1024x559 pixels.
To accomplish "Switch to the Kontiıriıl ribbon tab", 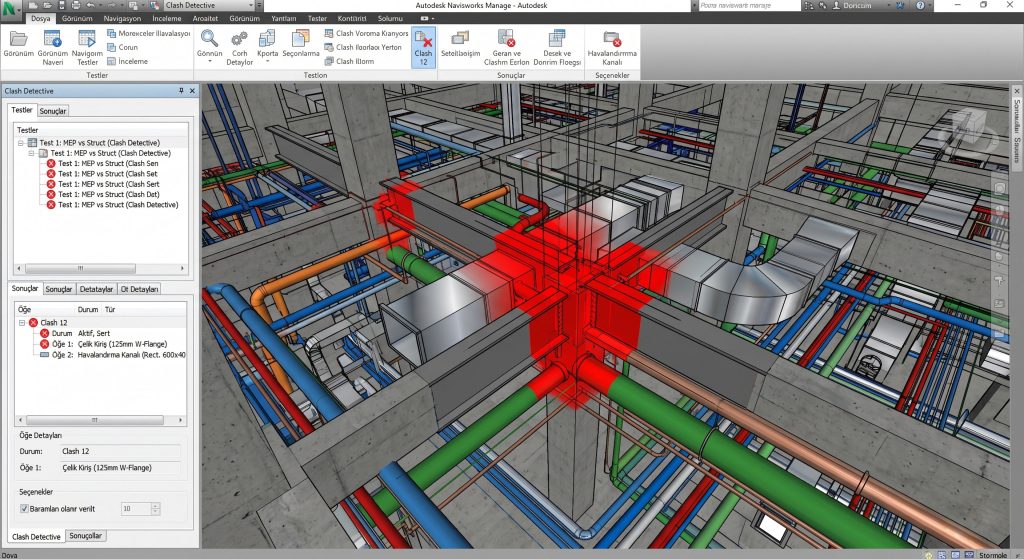I will pos(352,18).
